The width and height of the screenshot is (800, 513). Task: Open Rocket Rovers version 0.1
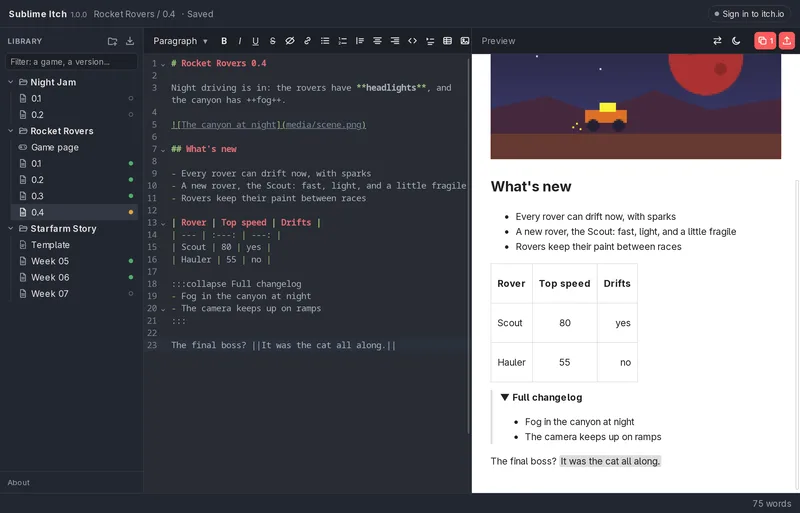tap(74, 164)
